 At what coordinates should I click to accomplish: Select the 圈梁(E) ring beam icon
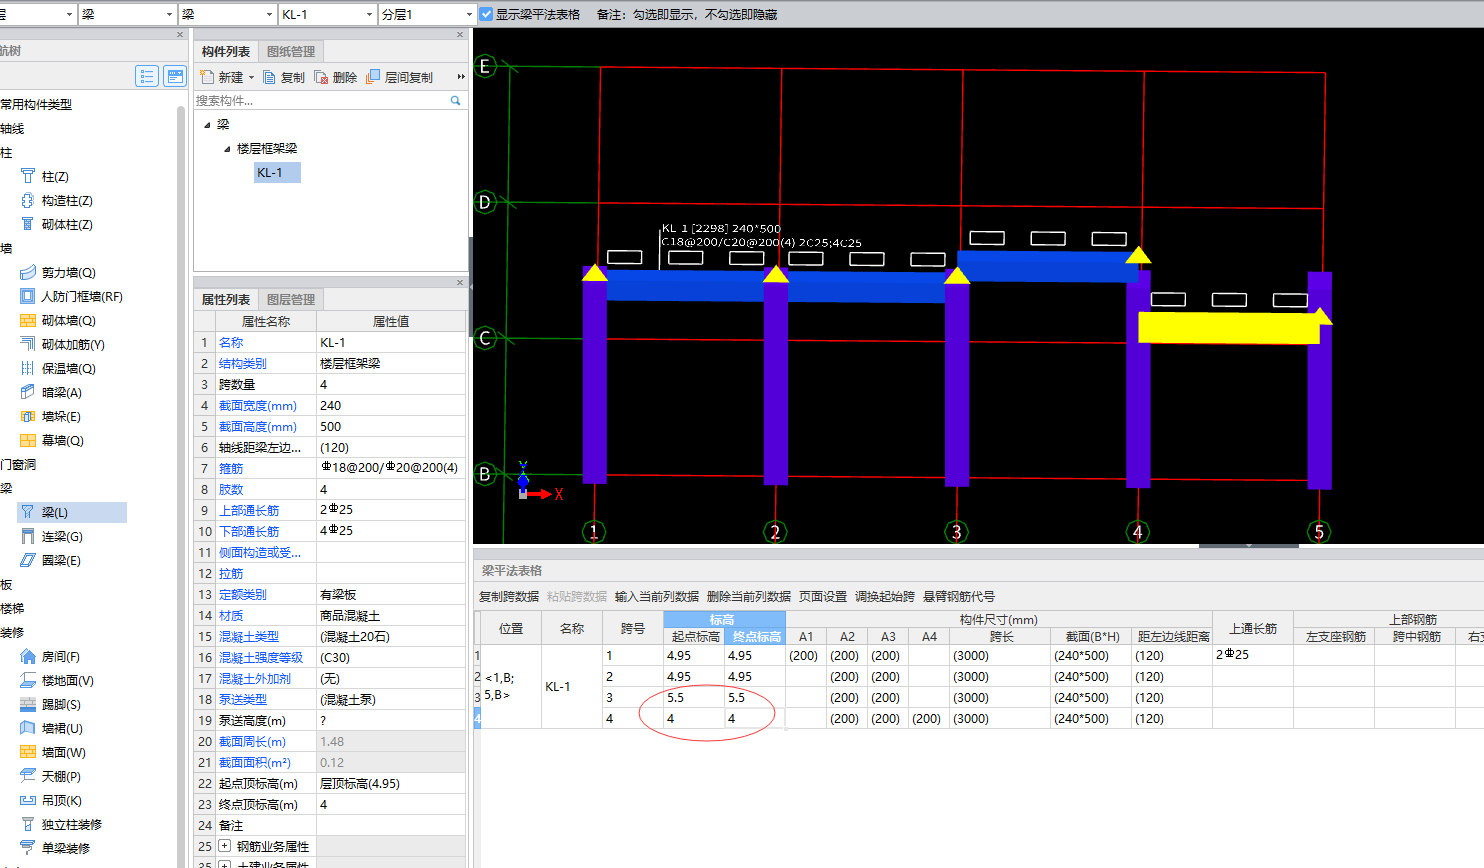[x=28, y=560]
